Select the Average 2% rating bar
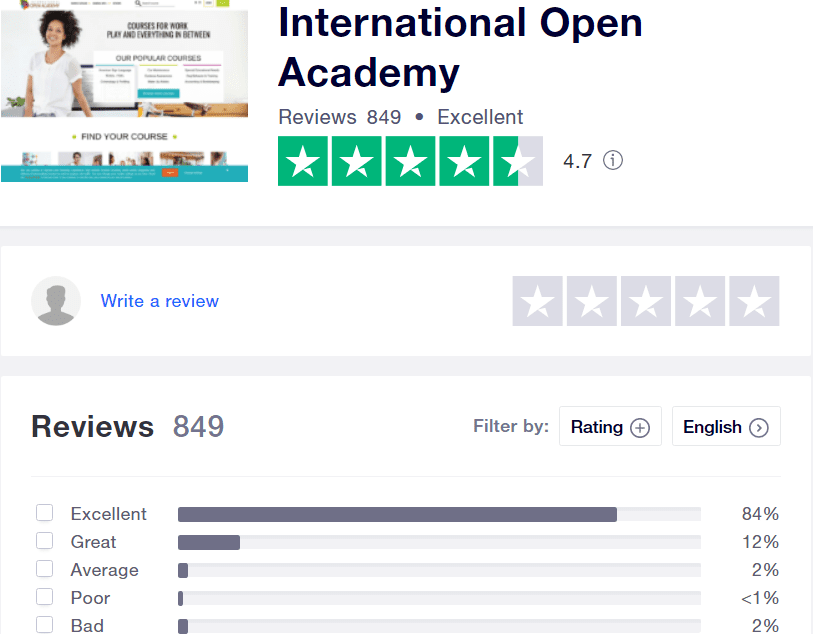 tap(439, 570)
